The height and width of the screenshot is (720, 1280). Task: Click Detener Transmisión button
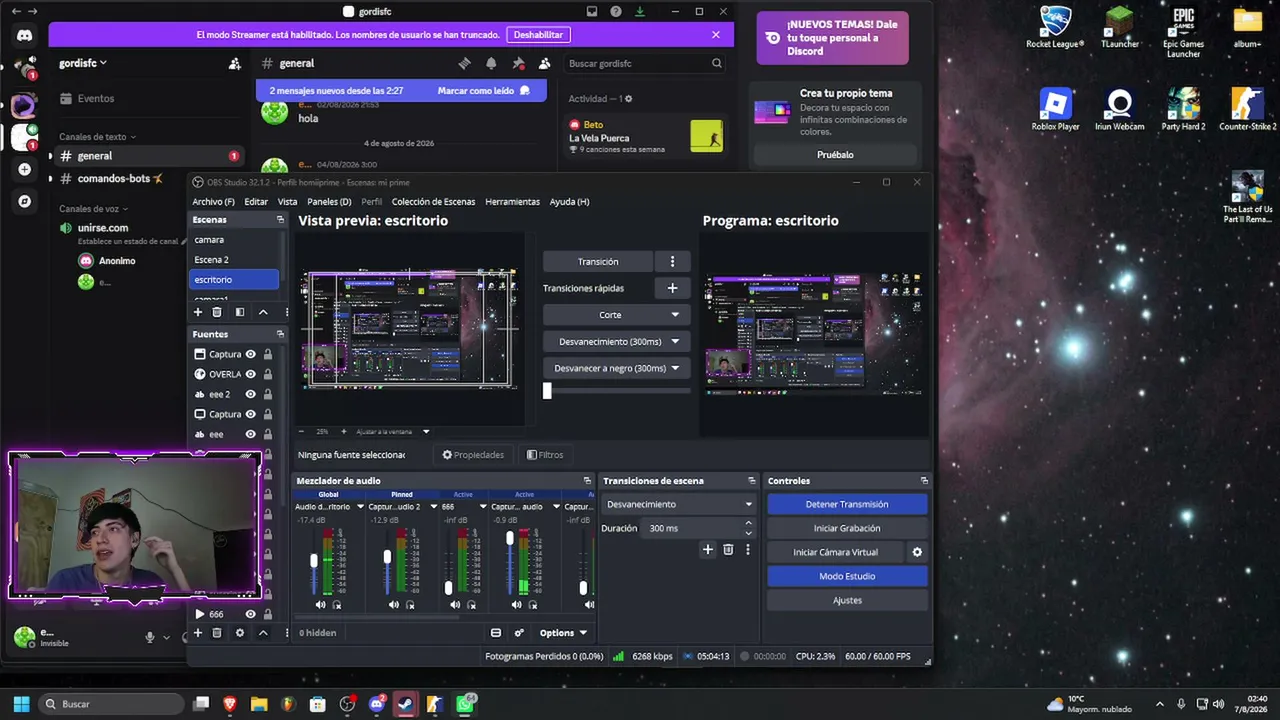pos(847,504)
